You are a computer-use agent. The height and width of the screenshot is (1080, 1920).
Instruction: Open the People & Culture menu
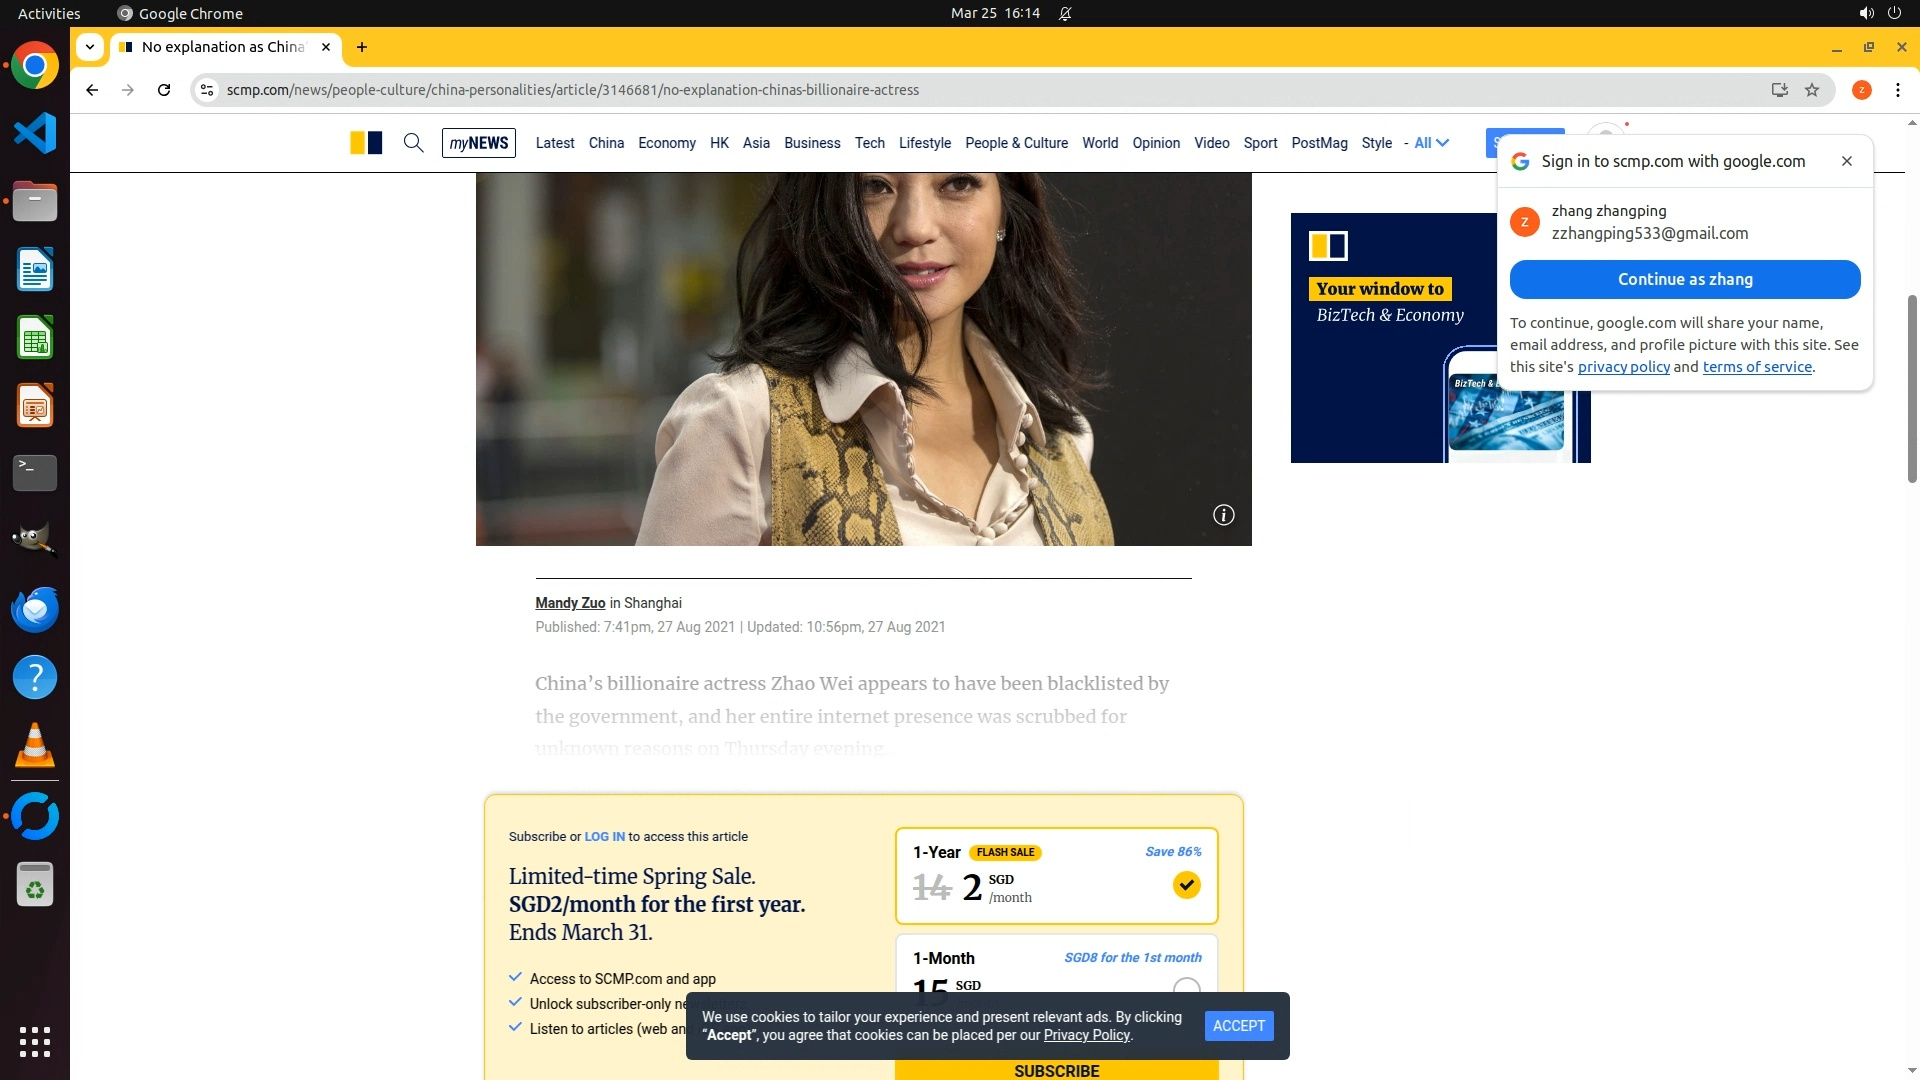click(x=1016, y=143)
